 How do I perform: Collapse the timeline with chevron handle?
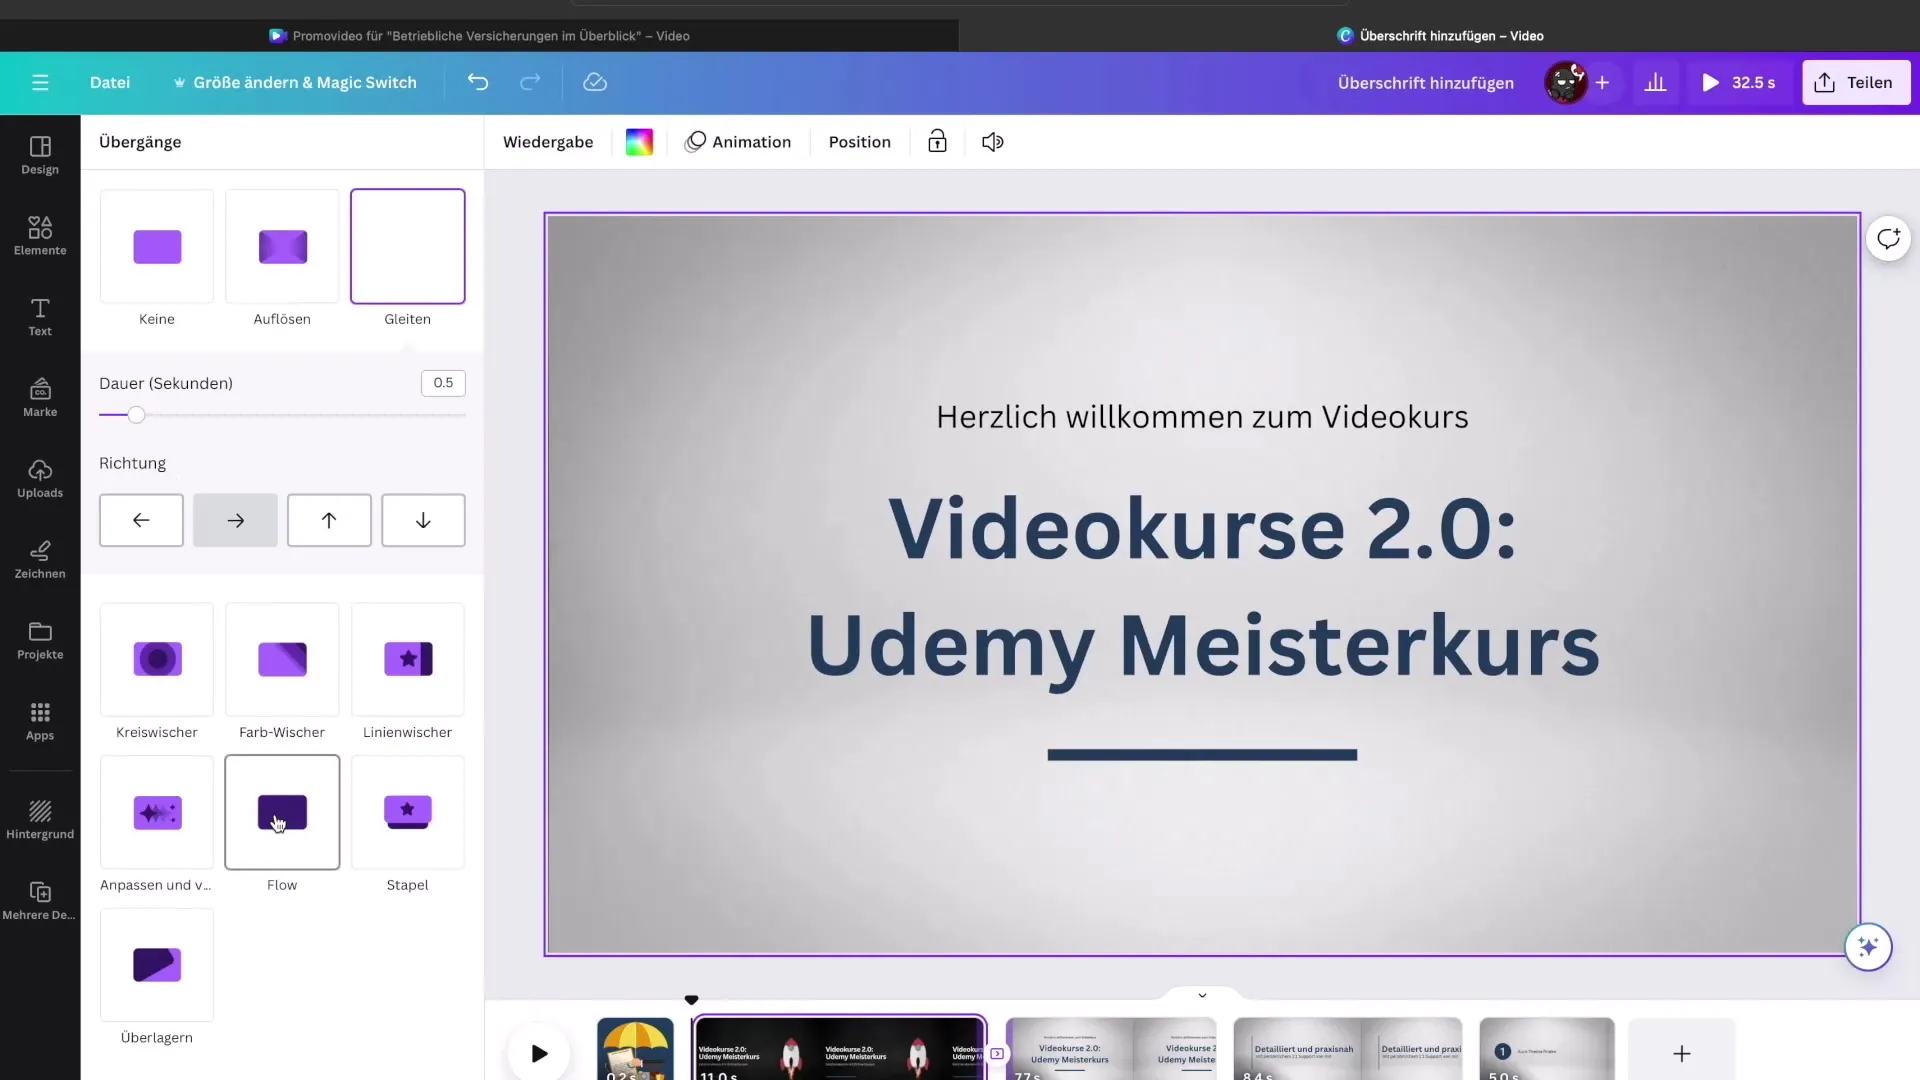(x=1202, y=995)
